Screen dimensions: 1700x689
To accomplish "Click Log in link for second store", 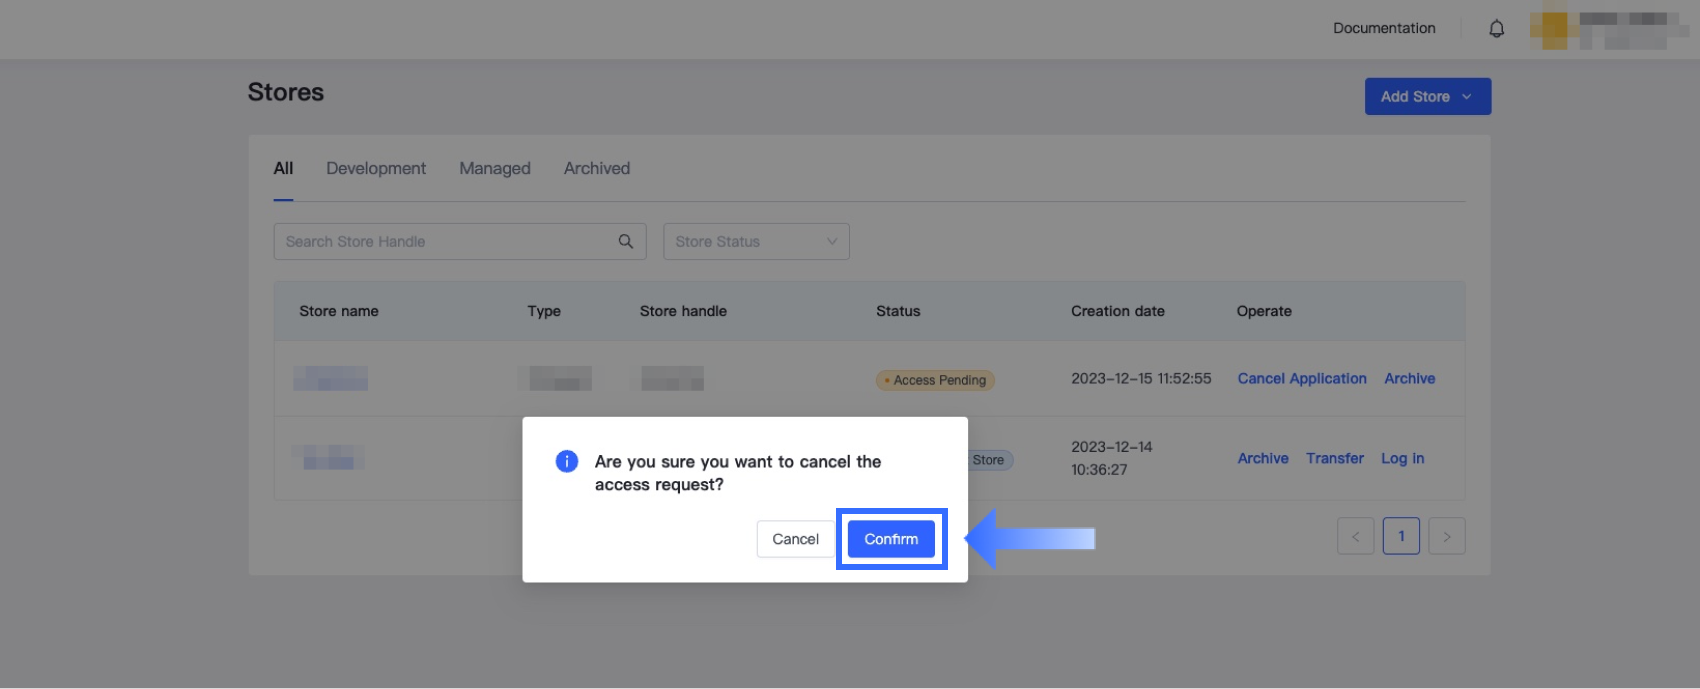I will click(x=1403, y=458).
